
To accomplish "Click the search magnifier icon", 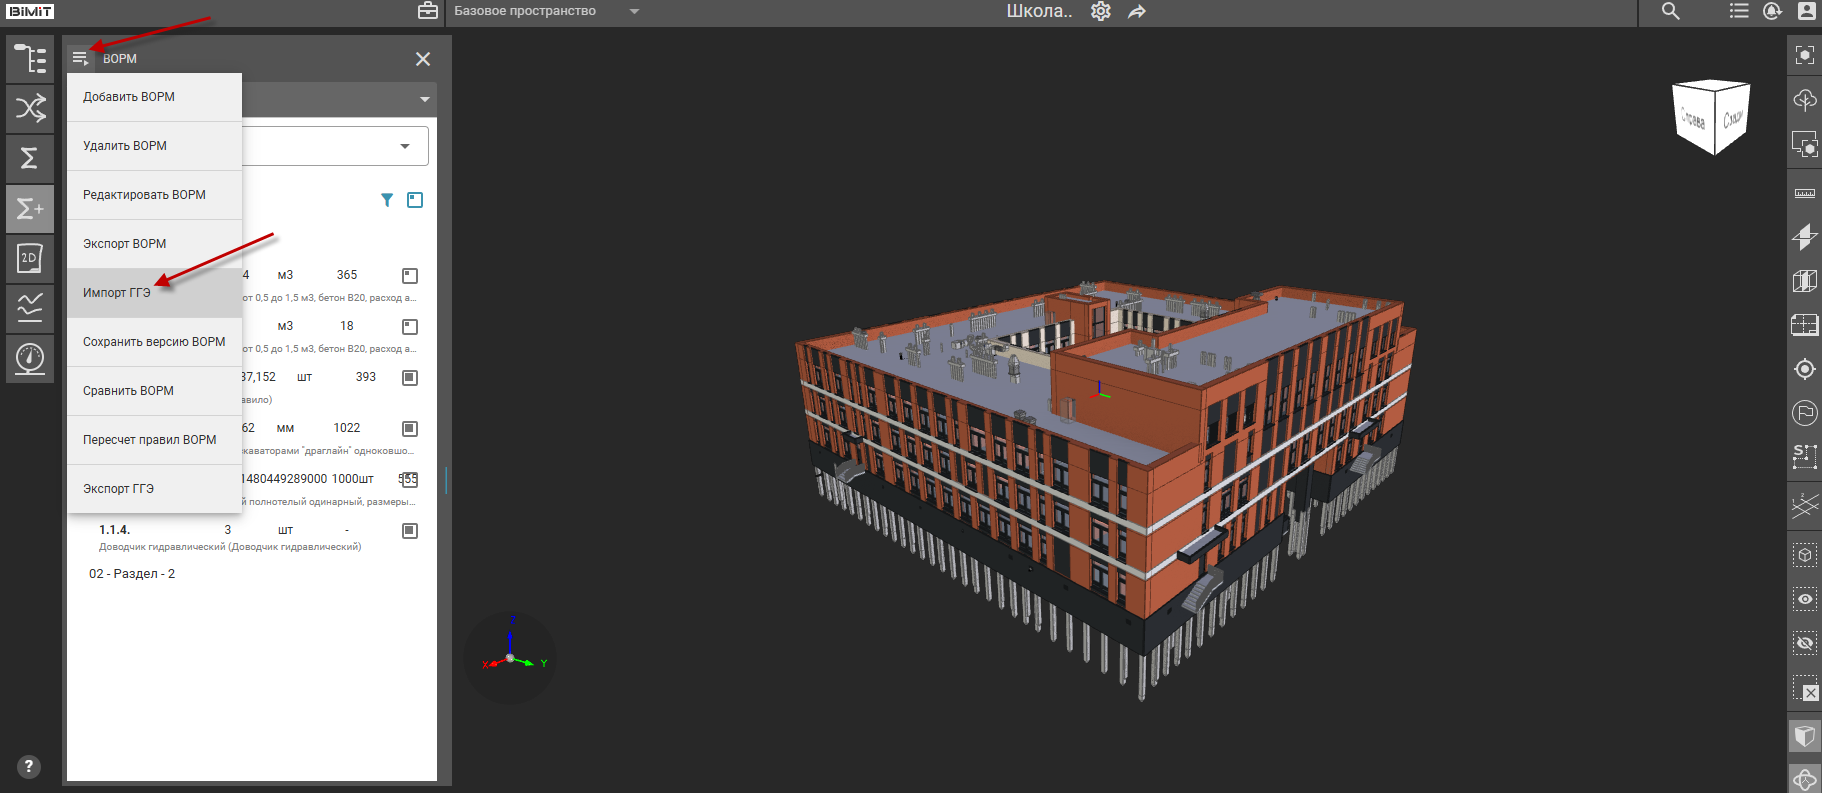I will point(1671,11).
